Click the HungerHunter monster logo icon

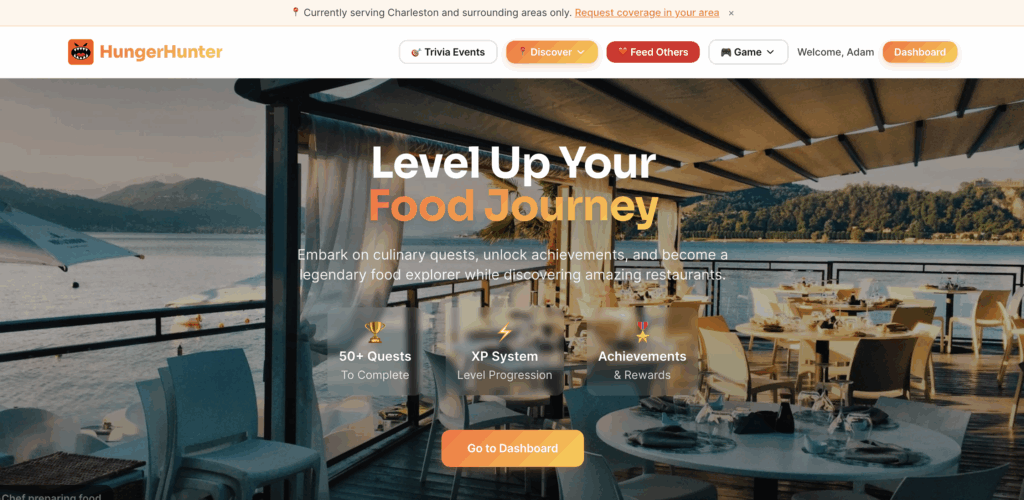(80, 52)
